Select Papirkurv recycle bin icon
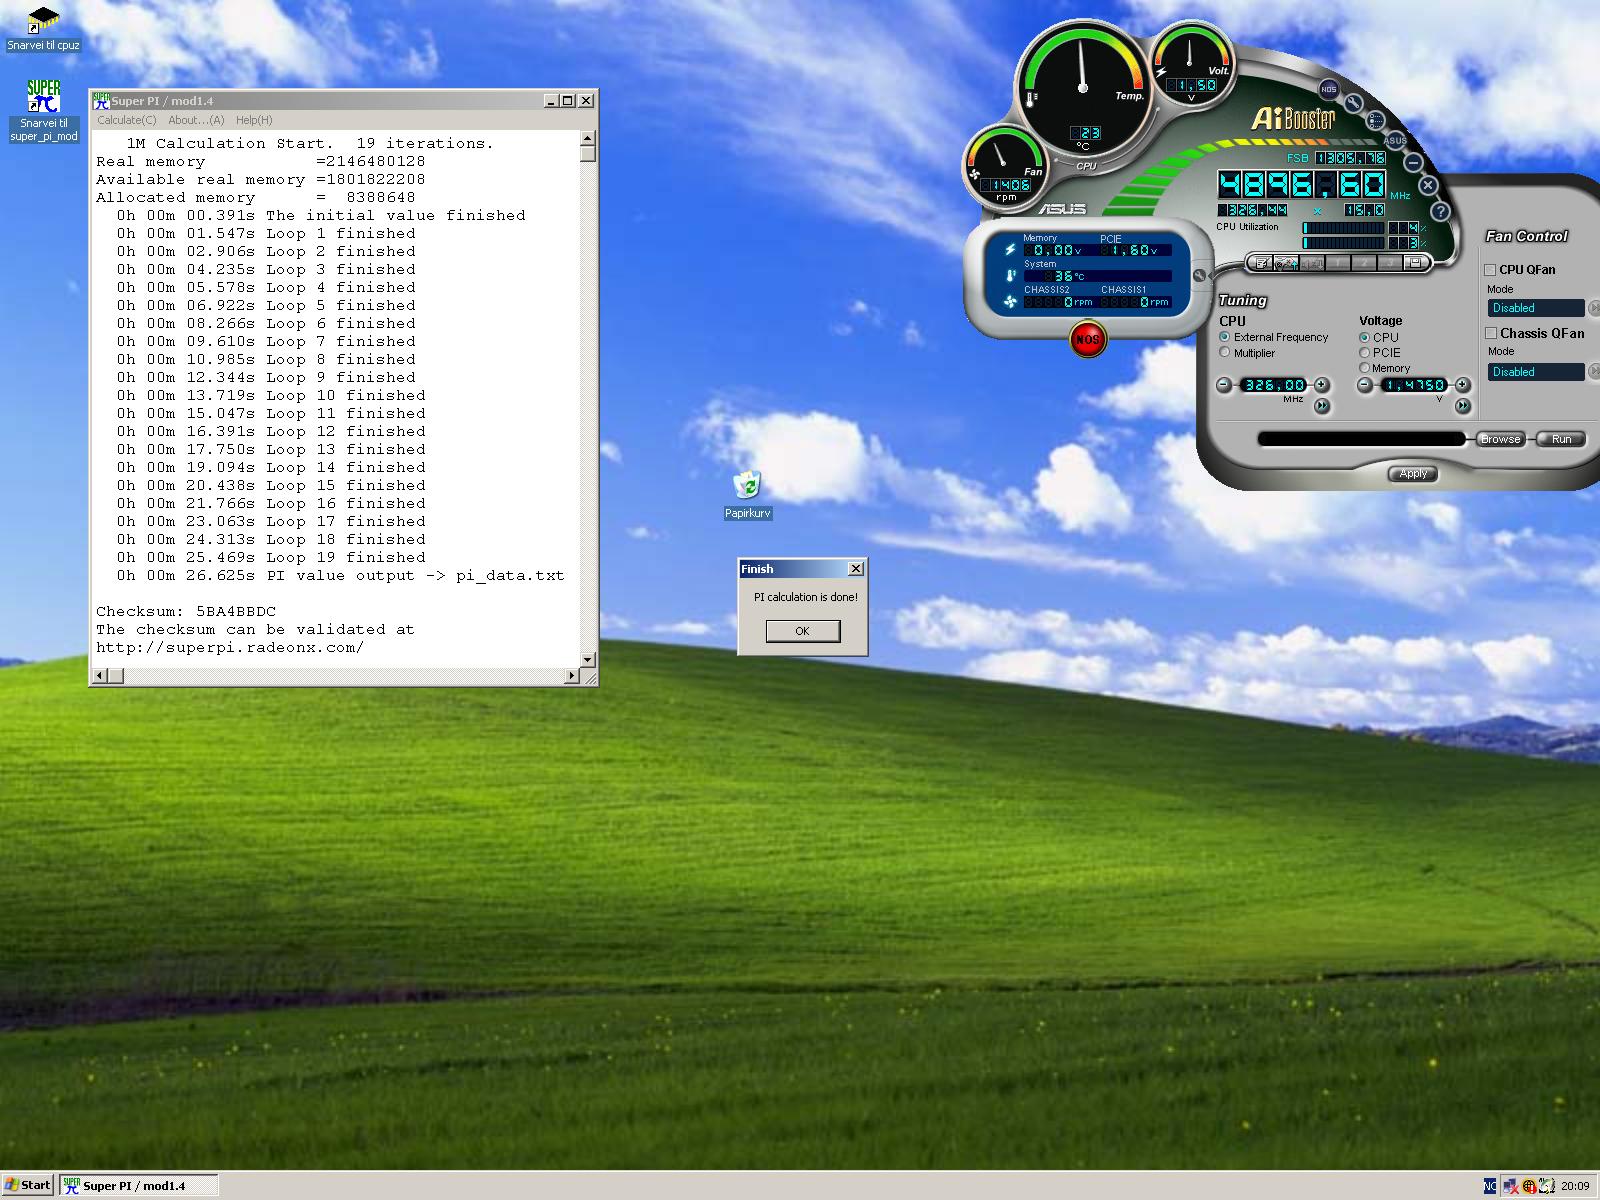Image resolution: width=1600 pixels, height=1200 pixels. tap(747, 496)
